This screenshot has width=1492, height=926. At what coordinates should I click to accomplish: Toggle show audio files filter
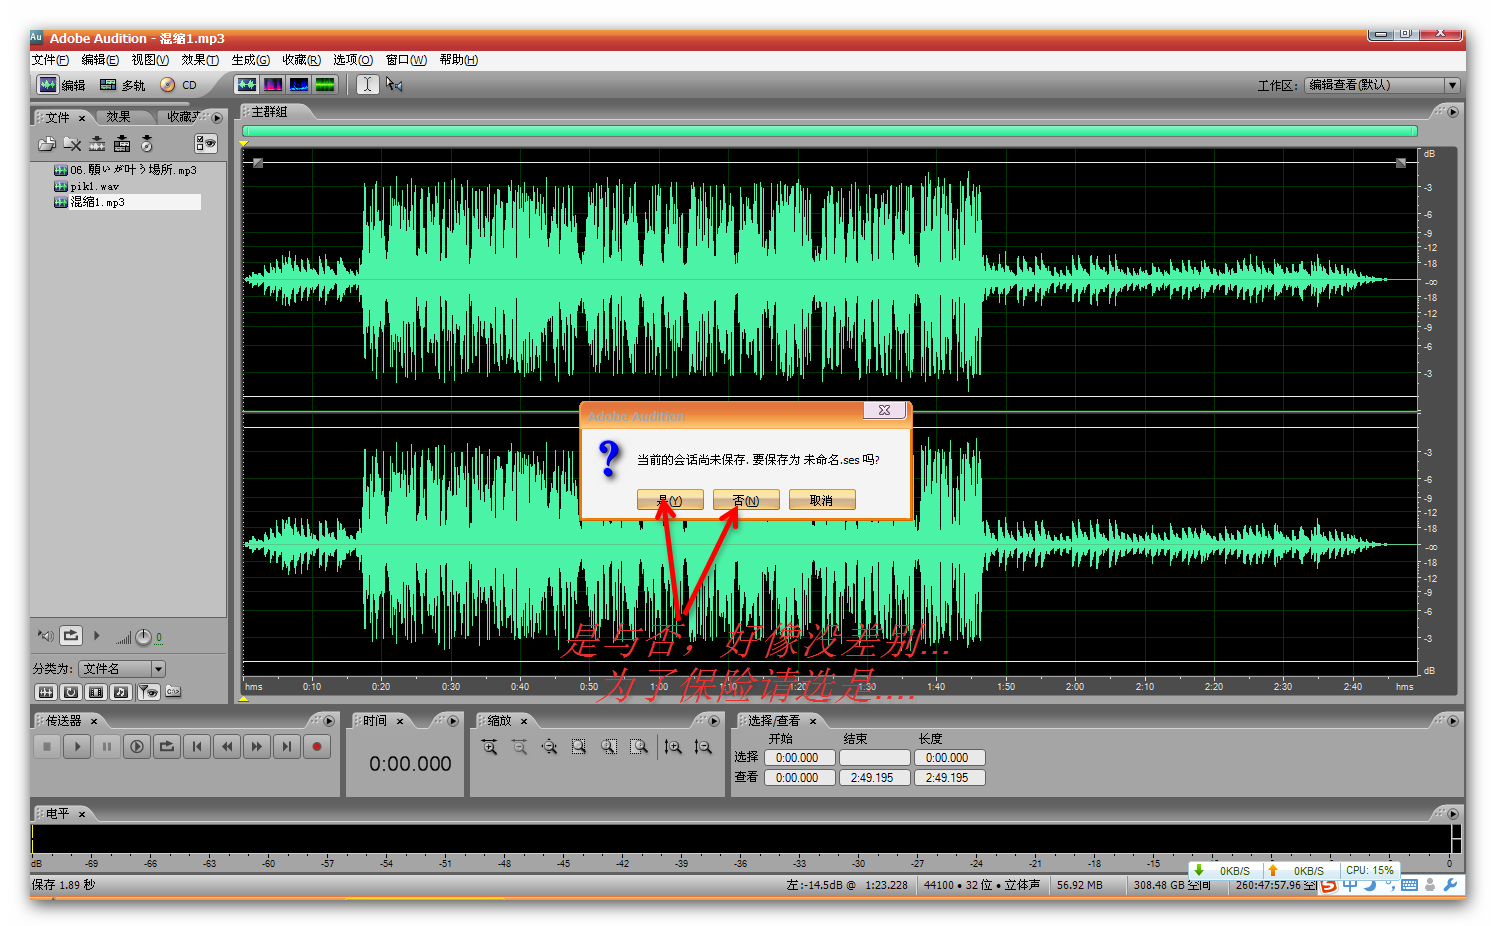point(46,692)
